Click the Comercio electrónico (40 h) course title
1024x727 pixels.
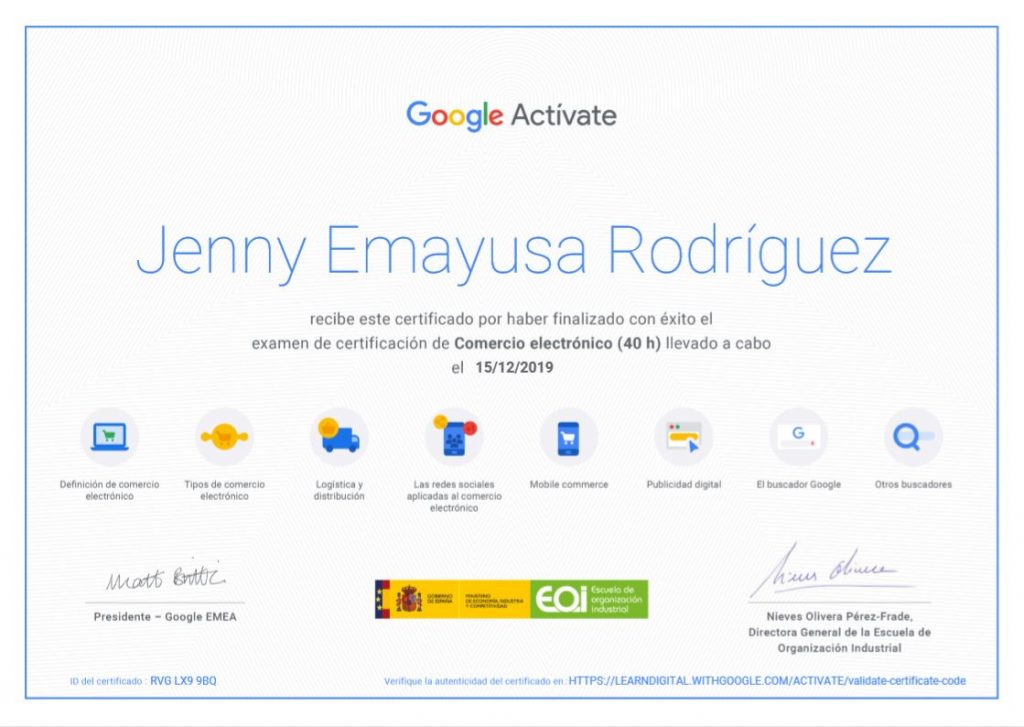pos(557,343)
